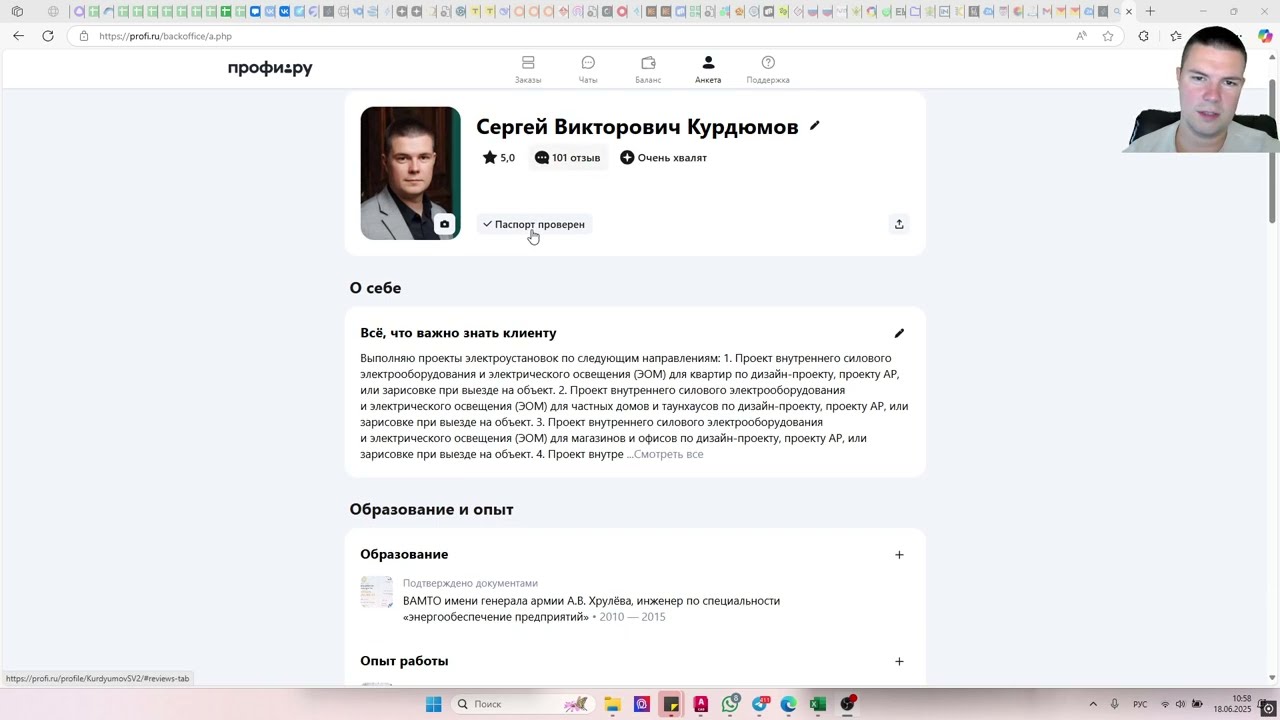Click the Паспорт проверен badge
This screenshot has height=720, width=1280.
tap(534, 224)
